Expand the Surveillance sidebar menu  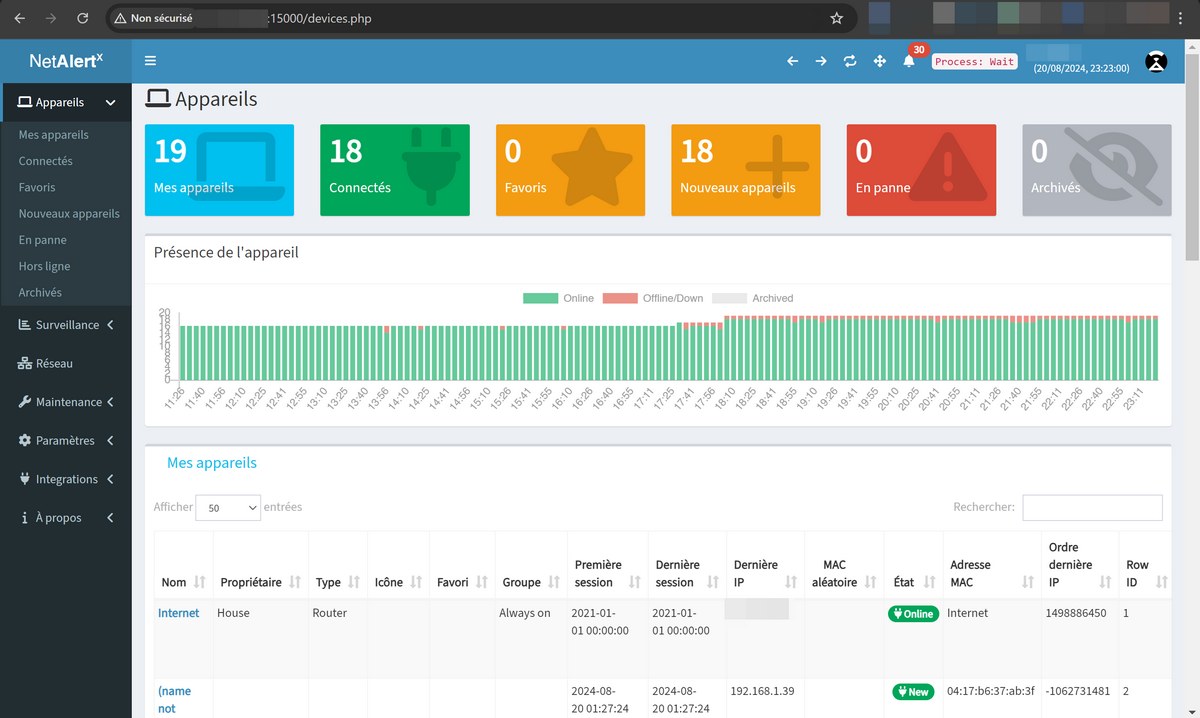point(66,325)
